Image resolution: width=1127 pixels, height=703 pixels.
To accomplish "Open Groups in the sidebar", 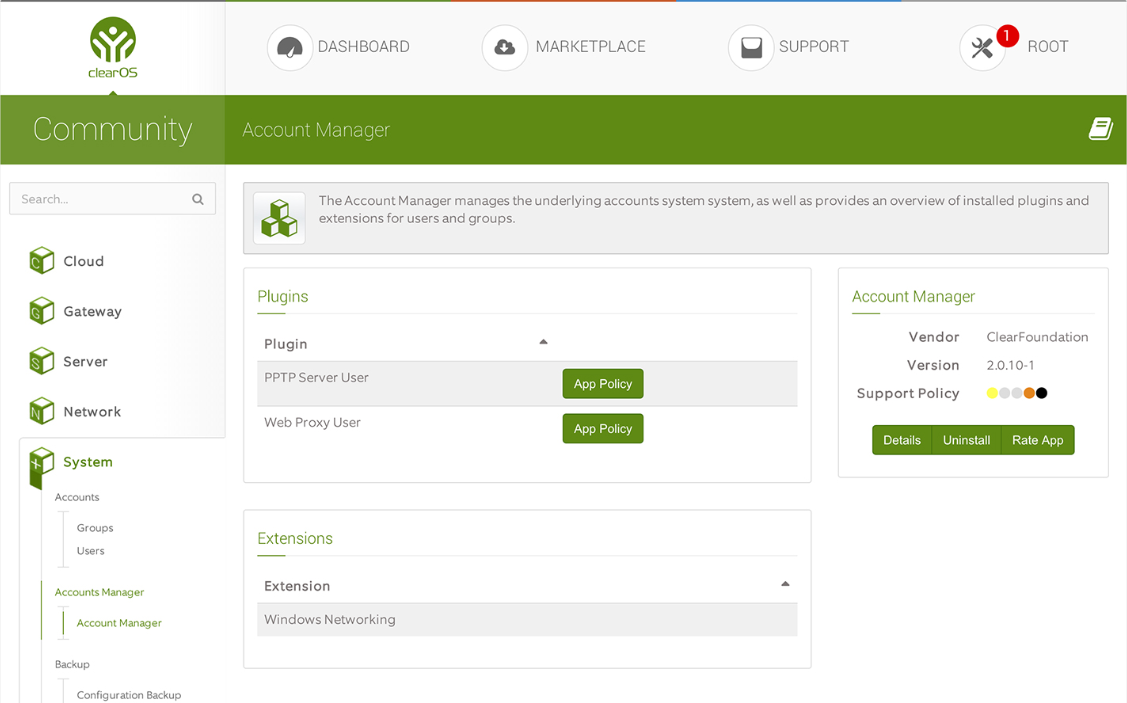I will (95, 528).
